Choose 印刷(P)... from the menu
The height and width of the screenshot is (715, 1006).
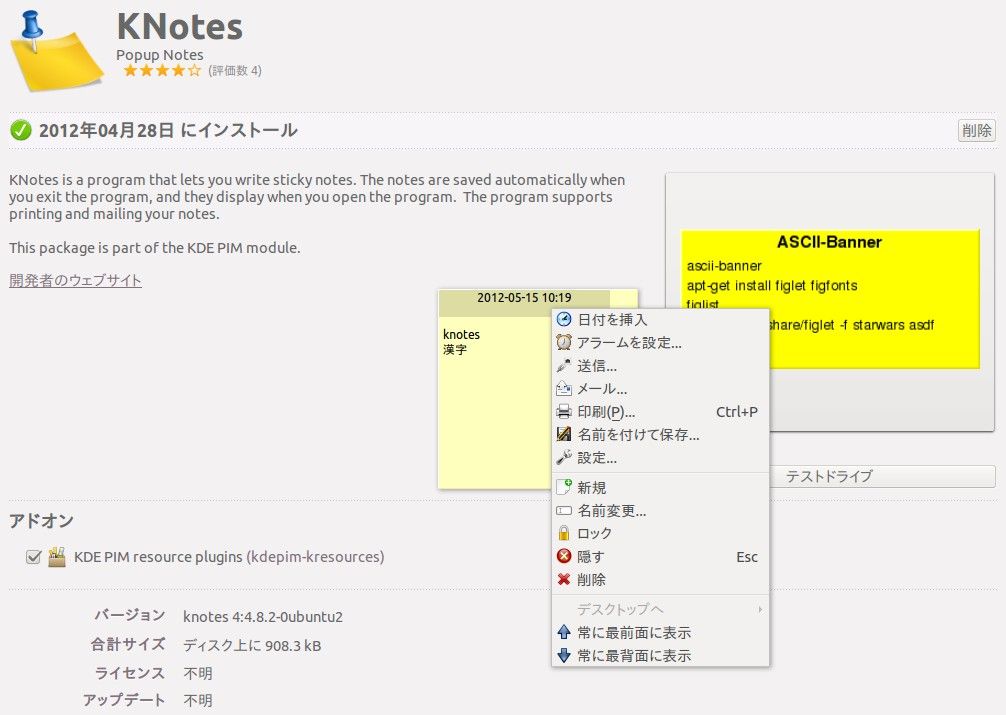660,412
